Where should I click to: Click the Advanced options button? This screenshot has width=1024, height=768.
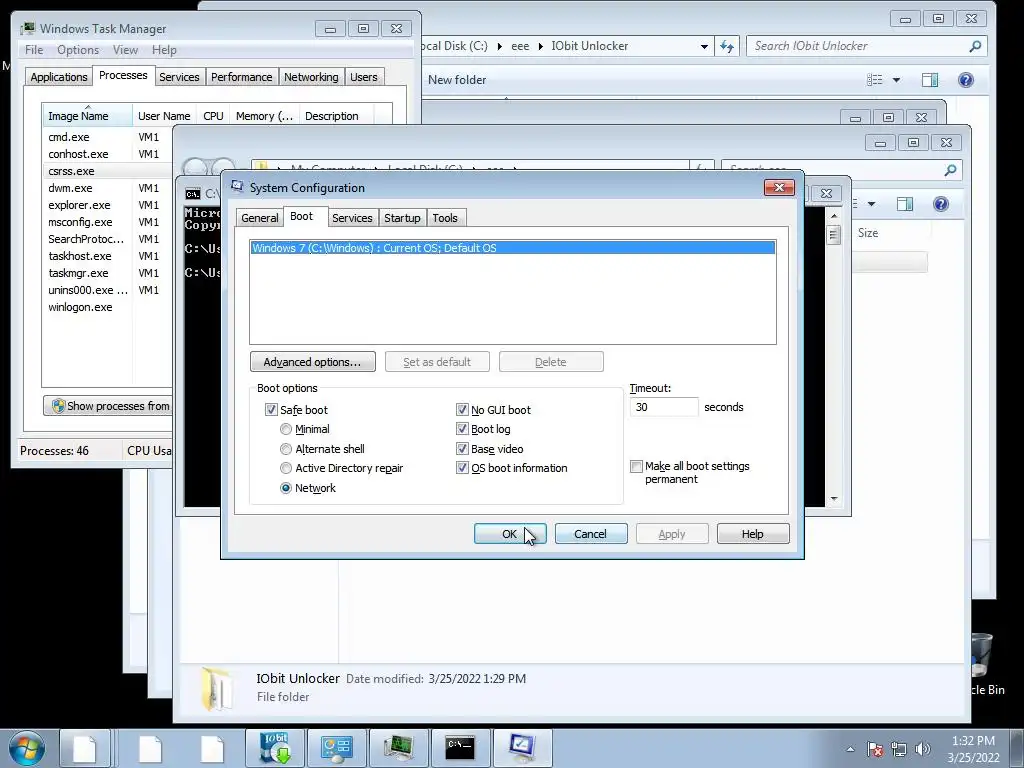click(x=313, y=362)
